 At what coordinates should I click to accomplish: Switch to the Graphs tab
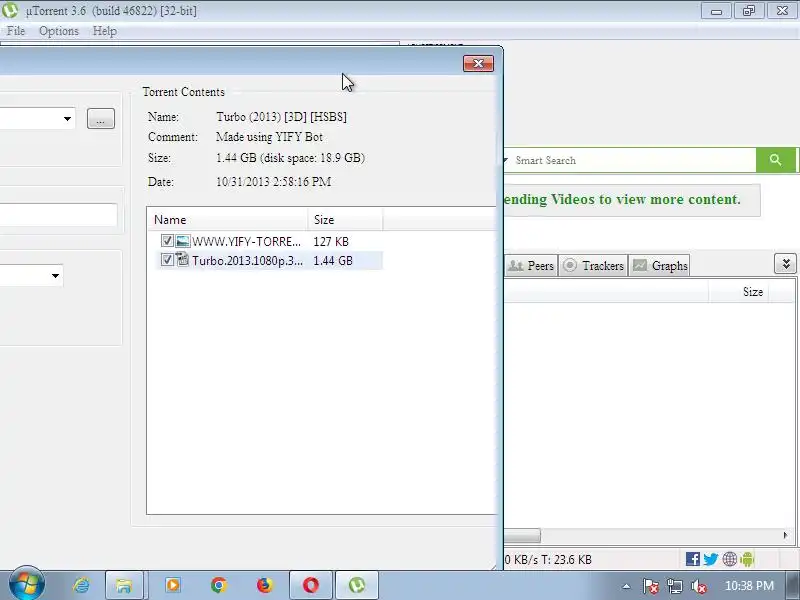click(x=660, y=265)
